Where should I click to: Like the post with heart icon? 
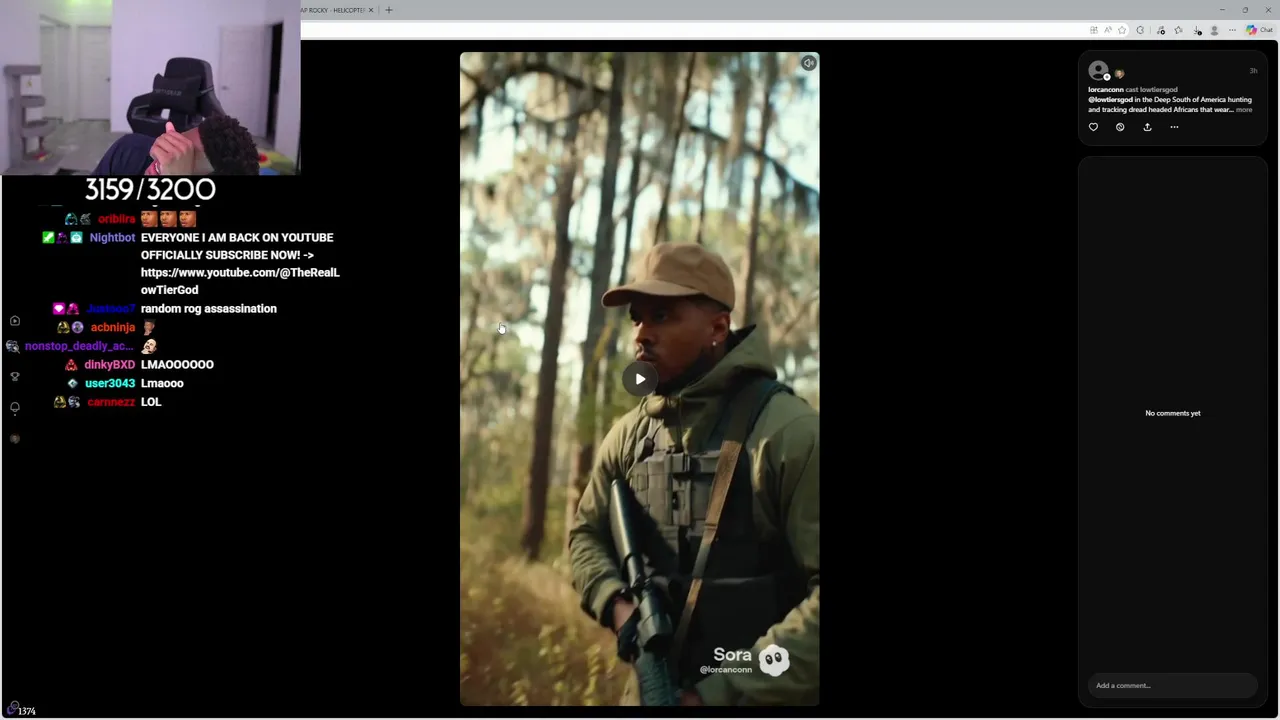pos(1093,127)
